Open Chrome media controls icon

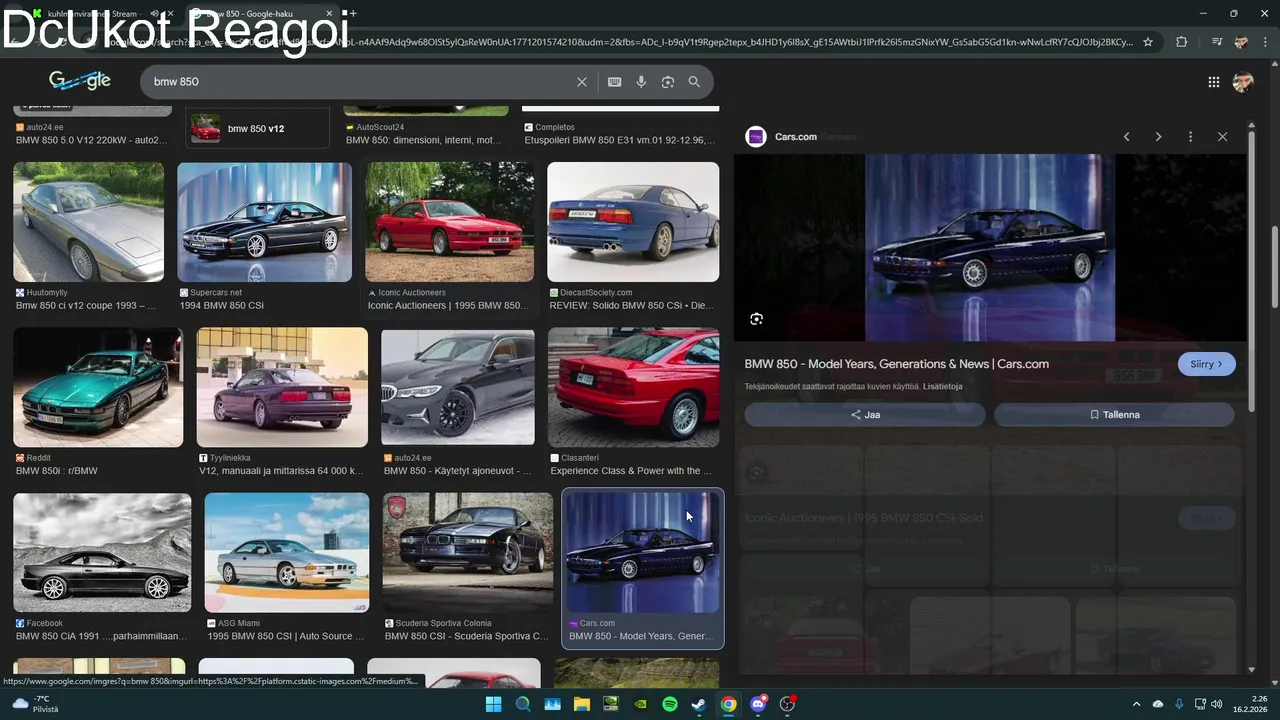pos(1217,42)
